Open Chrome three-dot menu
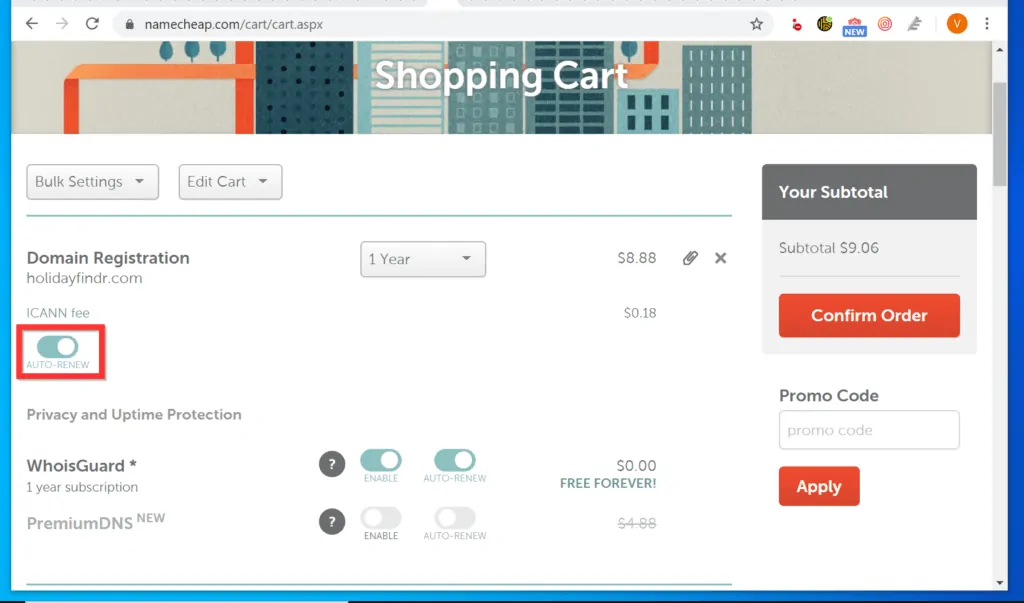 click(987, 24)
